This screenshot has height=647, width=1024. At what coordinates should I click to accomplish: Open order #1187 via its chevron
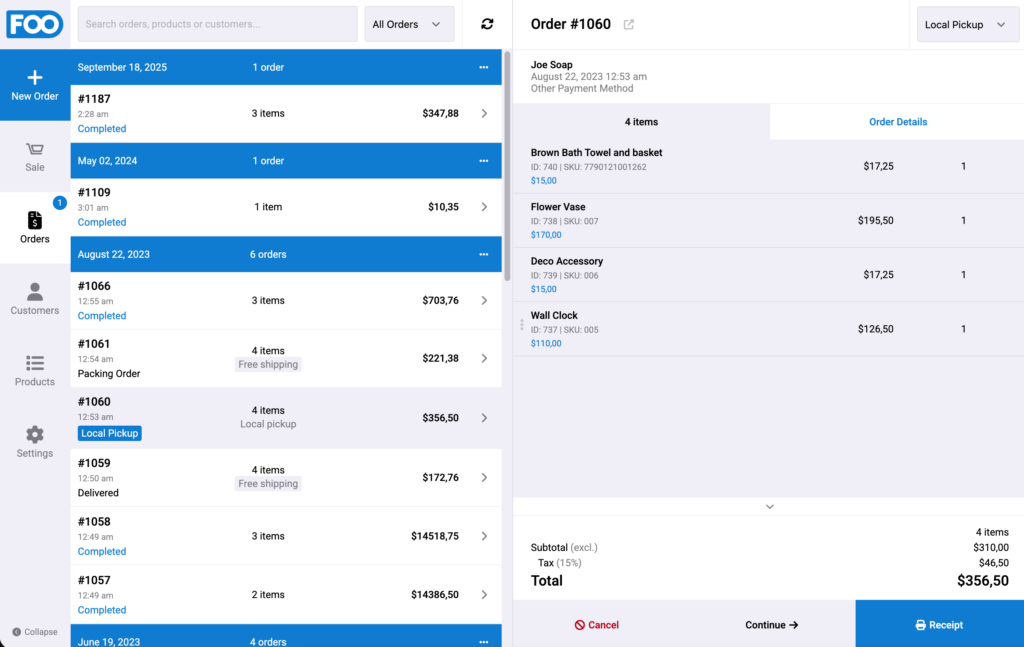pyautogui.click(x=484, y=113)
